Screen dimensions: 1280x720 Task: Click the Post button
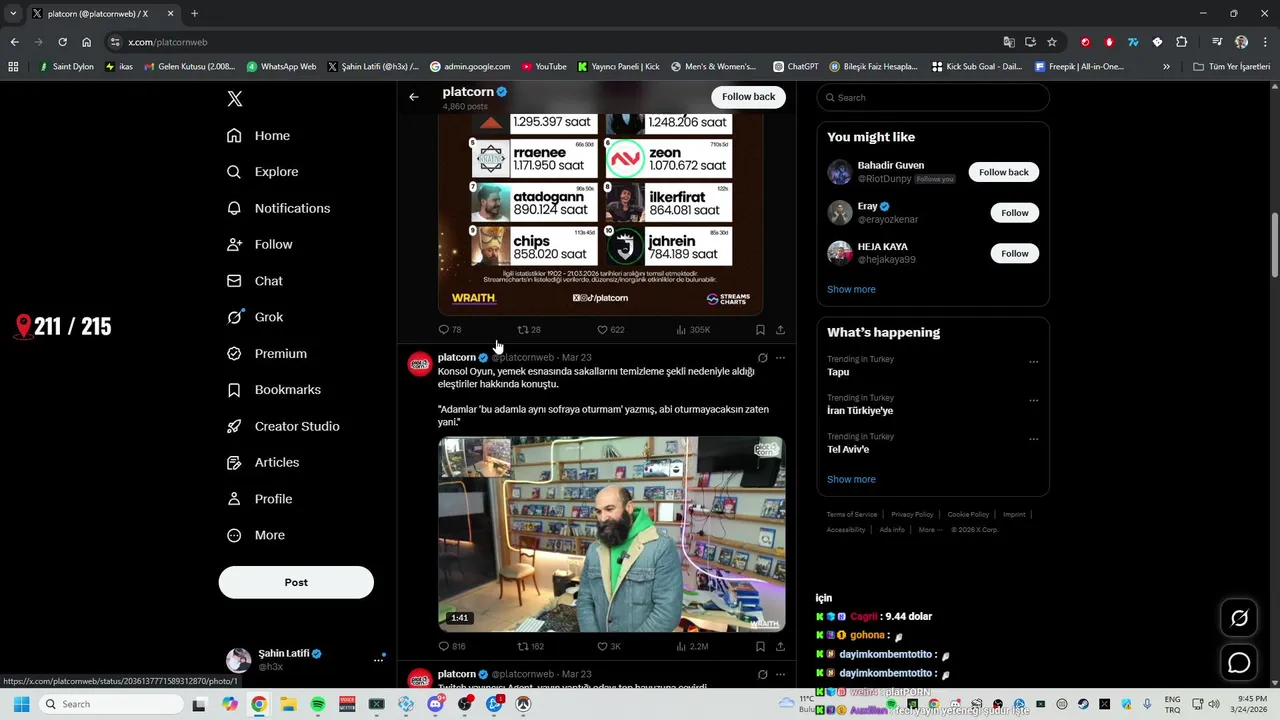296,582
